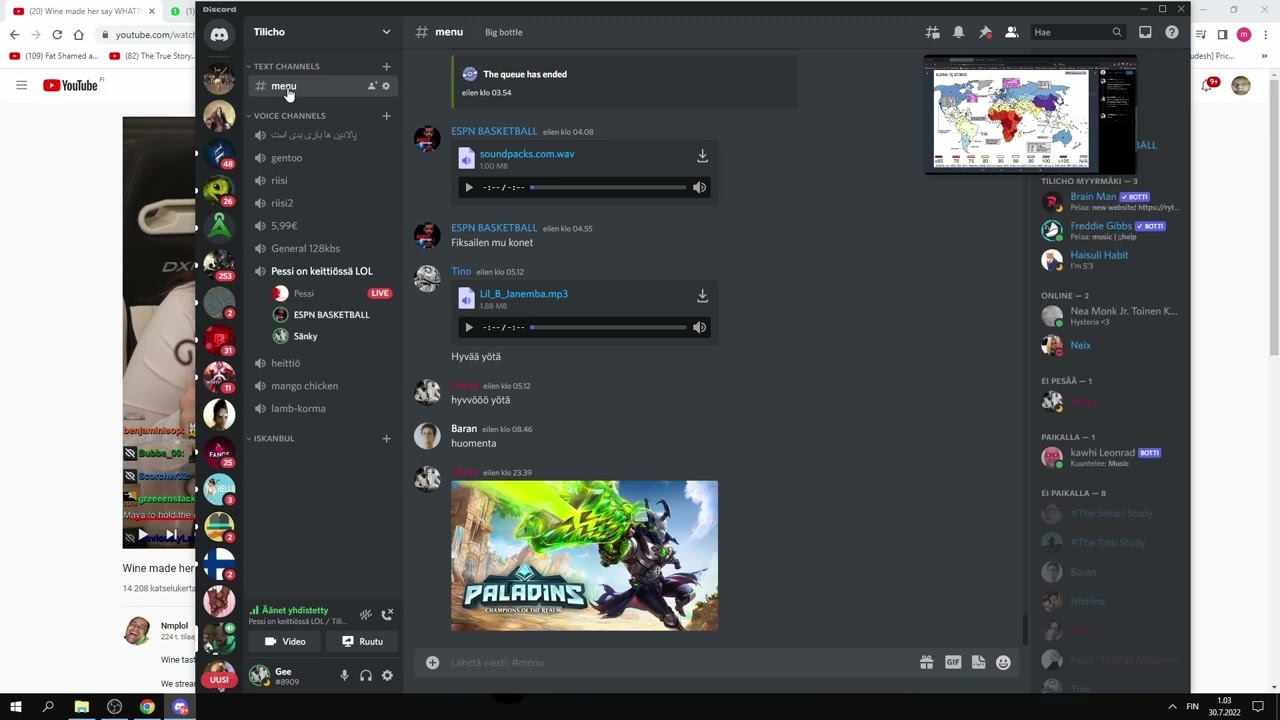The height and width of the screenshot is (720, 1280).
Task: Create channel in ISKANBUL category
Action: tap(386, 438)
